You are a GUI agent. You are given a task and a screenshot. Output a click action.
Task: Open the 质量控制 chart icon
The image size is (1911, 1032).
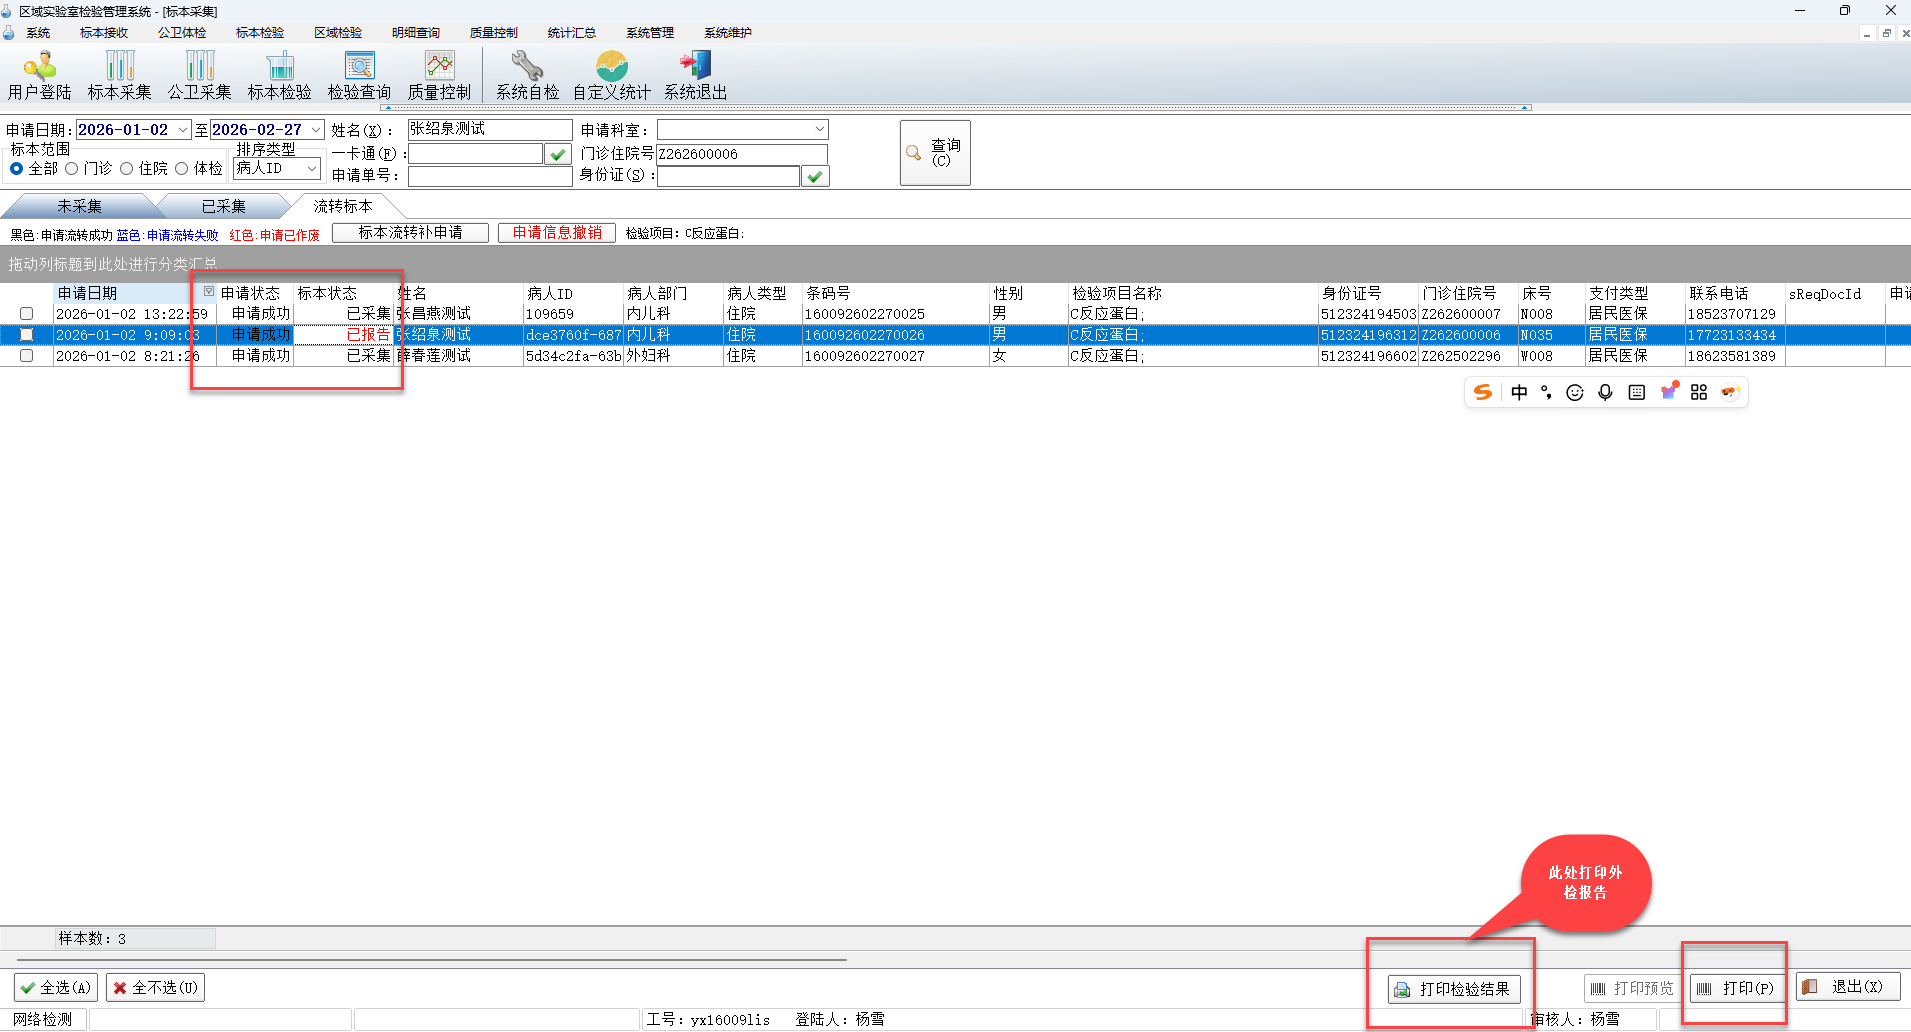tap(439, 76)
